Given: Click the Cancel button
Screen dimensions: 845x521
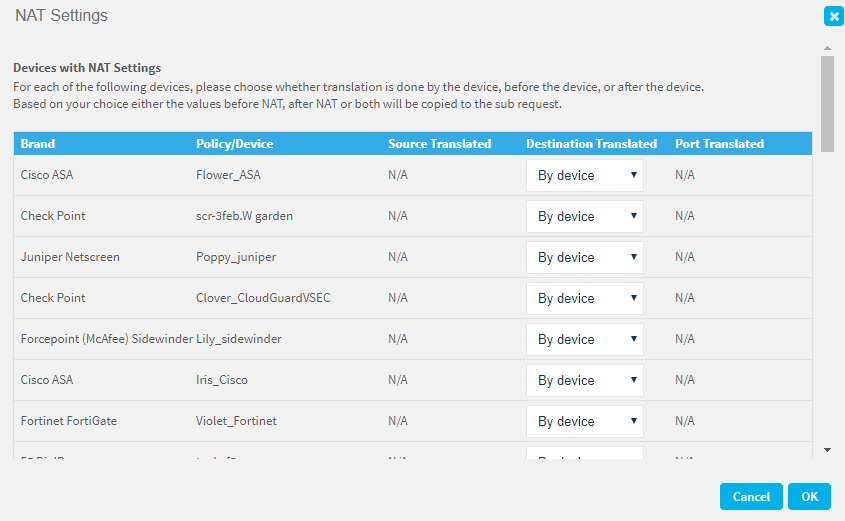Looking at the screenshot, I should [751, 496].
